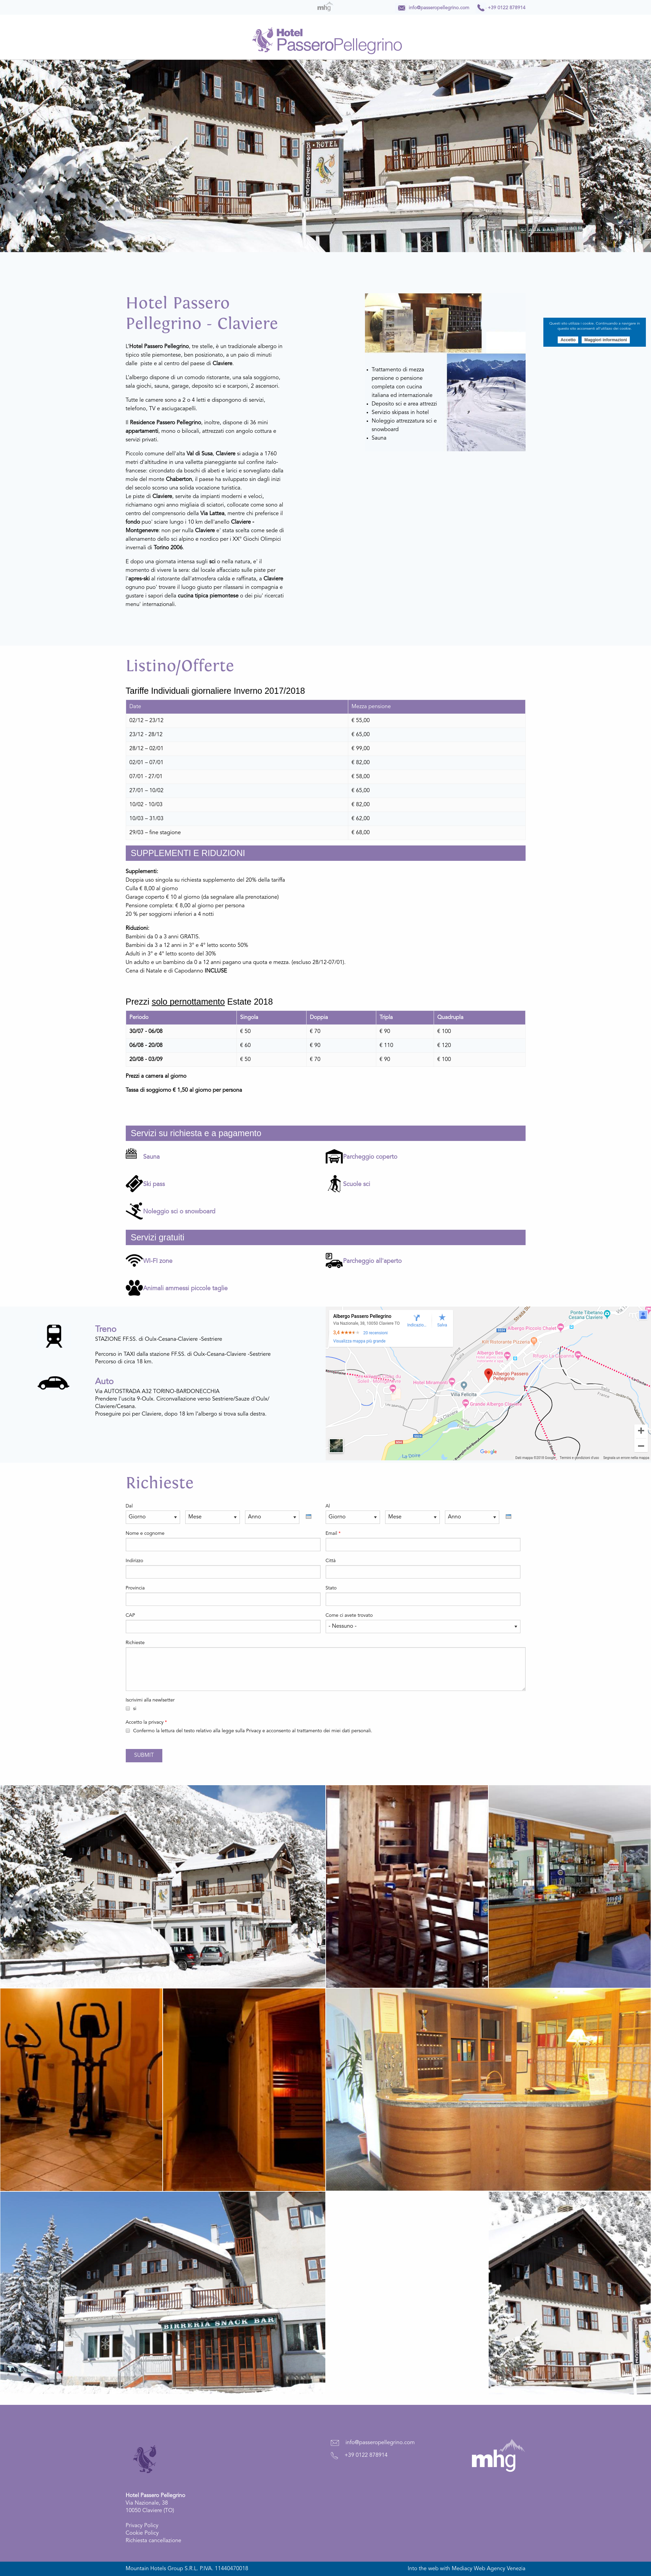The width and height of the screenshot is (651, 2576).
Task: Click Maggiori informazioni cookie button
Action: 606,340
